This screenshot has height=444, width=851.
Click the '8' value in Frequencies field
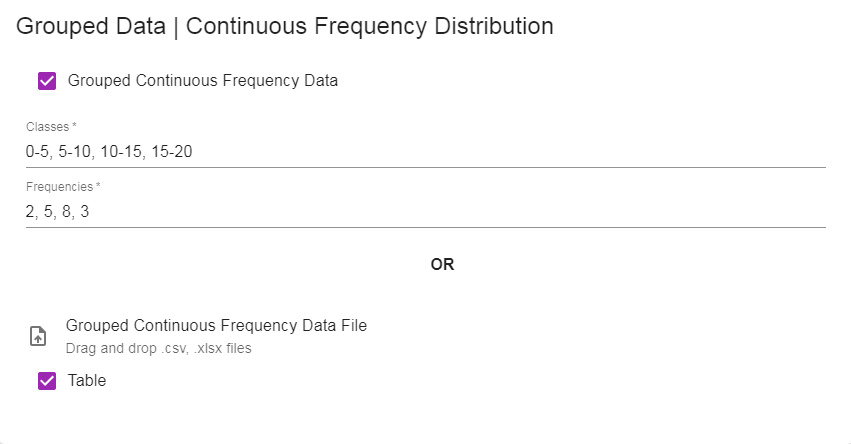(x=66, y=211)
